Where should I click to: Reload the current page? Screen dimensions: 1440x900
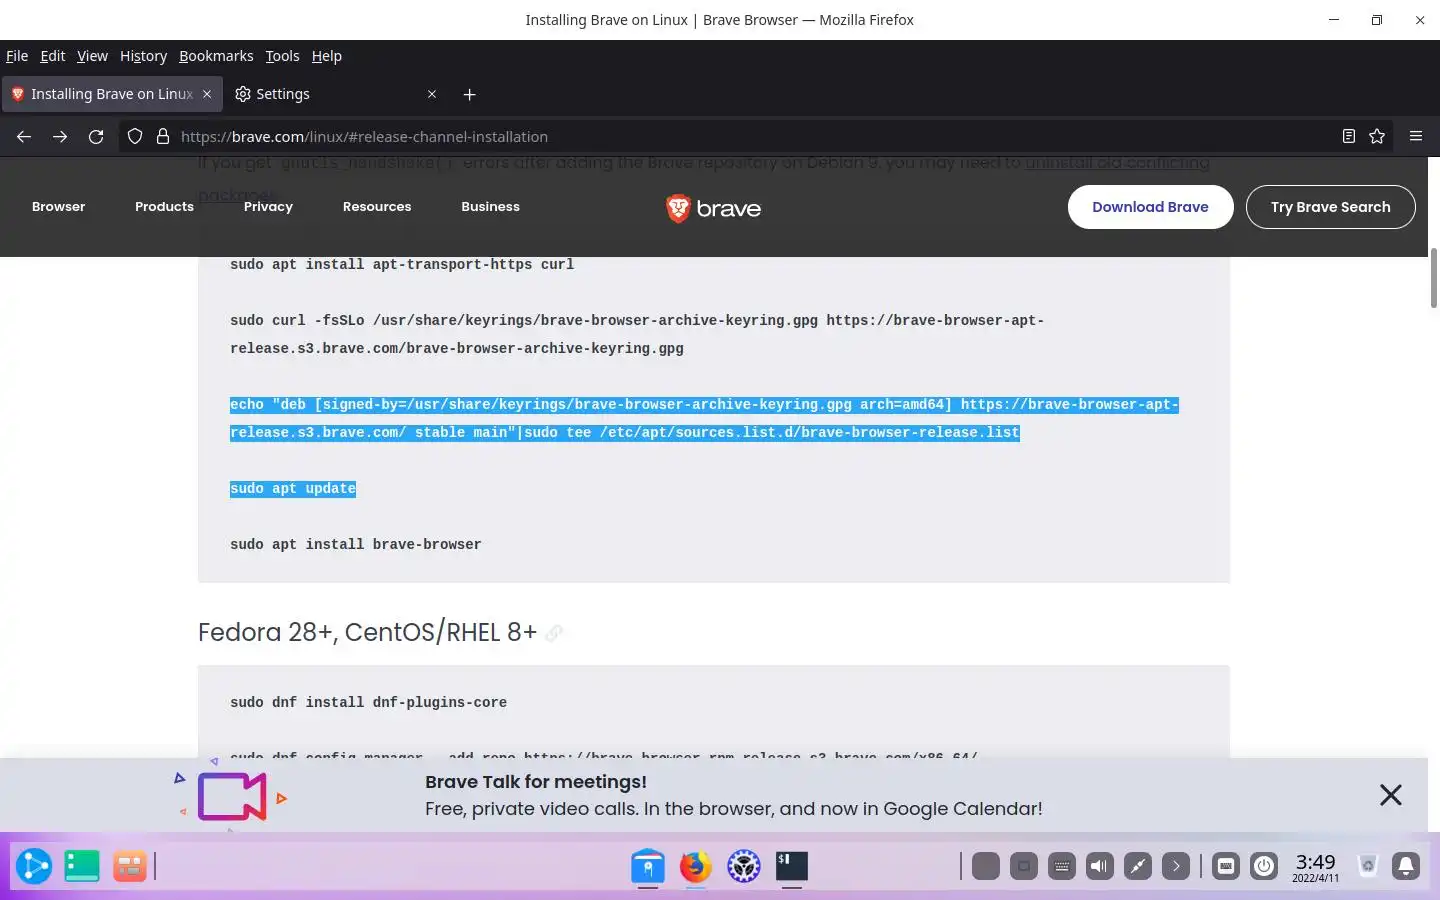(x=96, y=136)
